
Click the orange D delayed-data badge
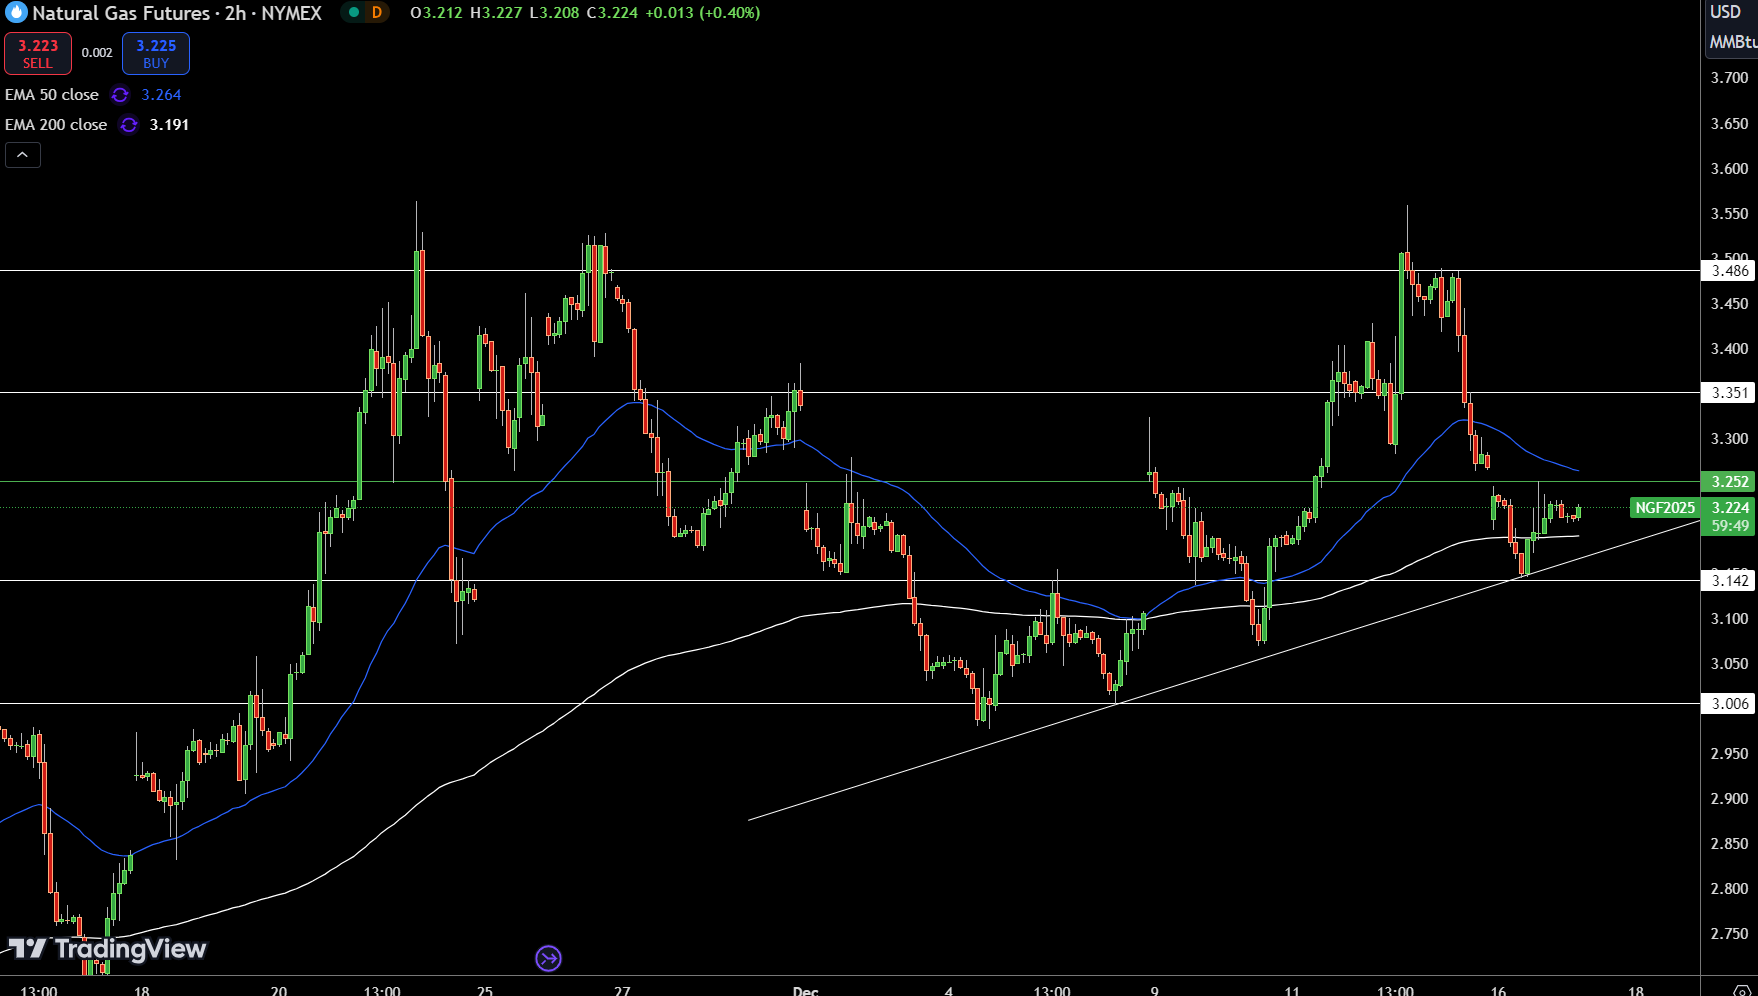pyautogui.click(x=377, y=13)
